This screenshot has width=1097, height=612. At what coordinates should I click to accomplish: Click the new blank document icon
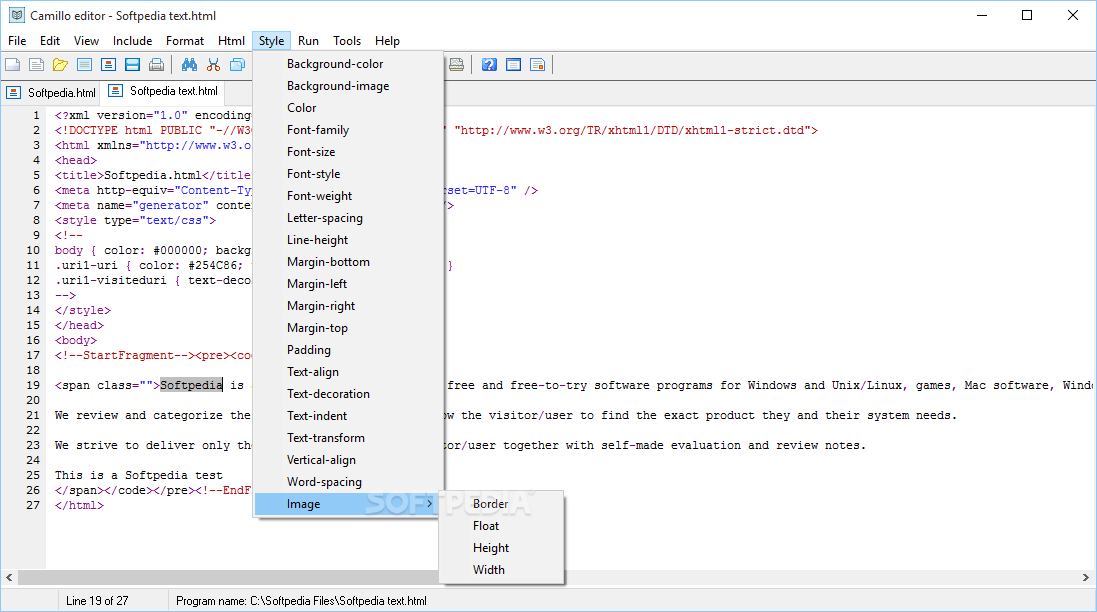point(13,65)
